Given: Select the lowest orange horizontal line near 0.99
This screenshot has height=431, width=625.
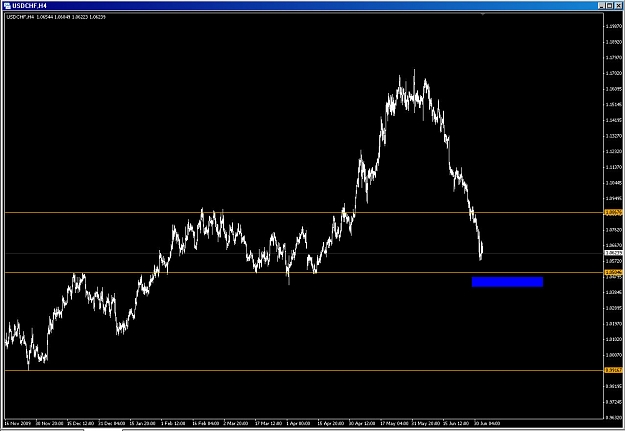Looking at the screenshot, I should pos(303,370).
